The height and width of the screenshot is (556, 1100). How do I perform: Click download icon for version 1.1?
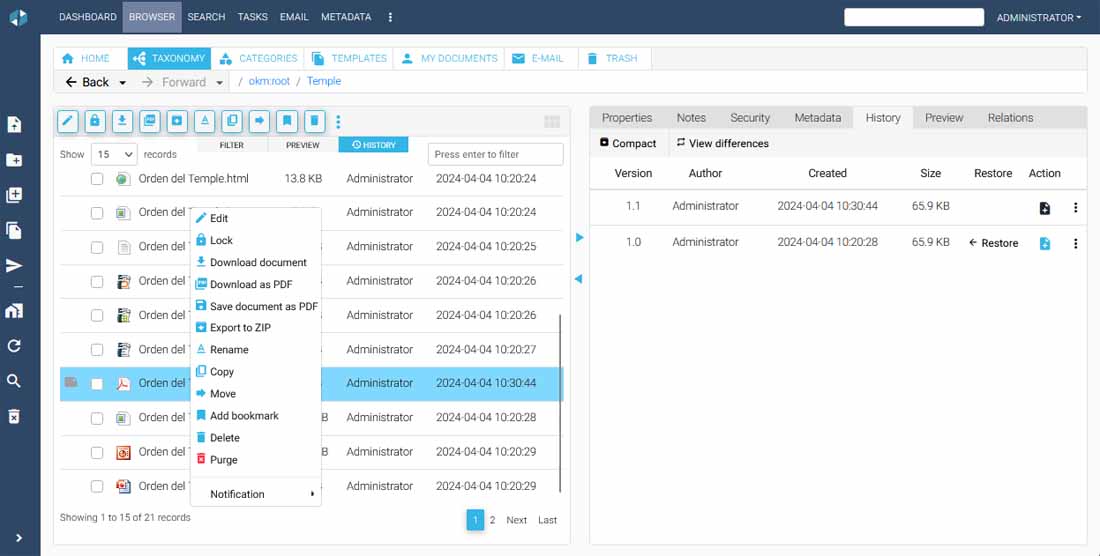coord(1044,208)
